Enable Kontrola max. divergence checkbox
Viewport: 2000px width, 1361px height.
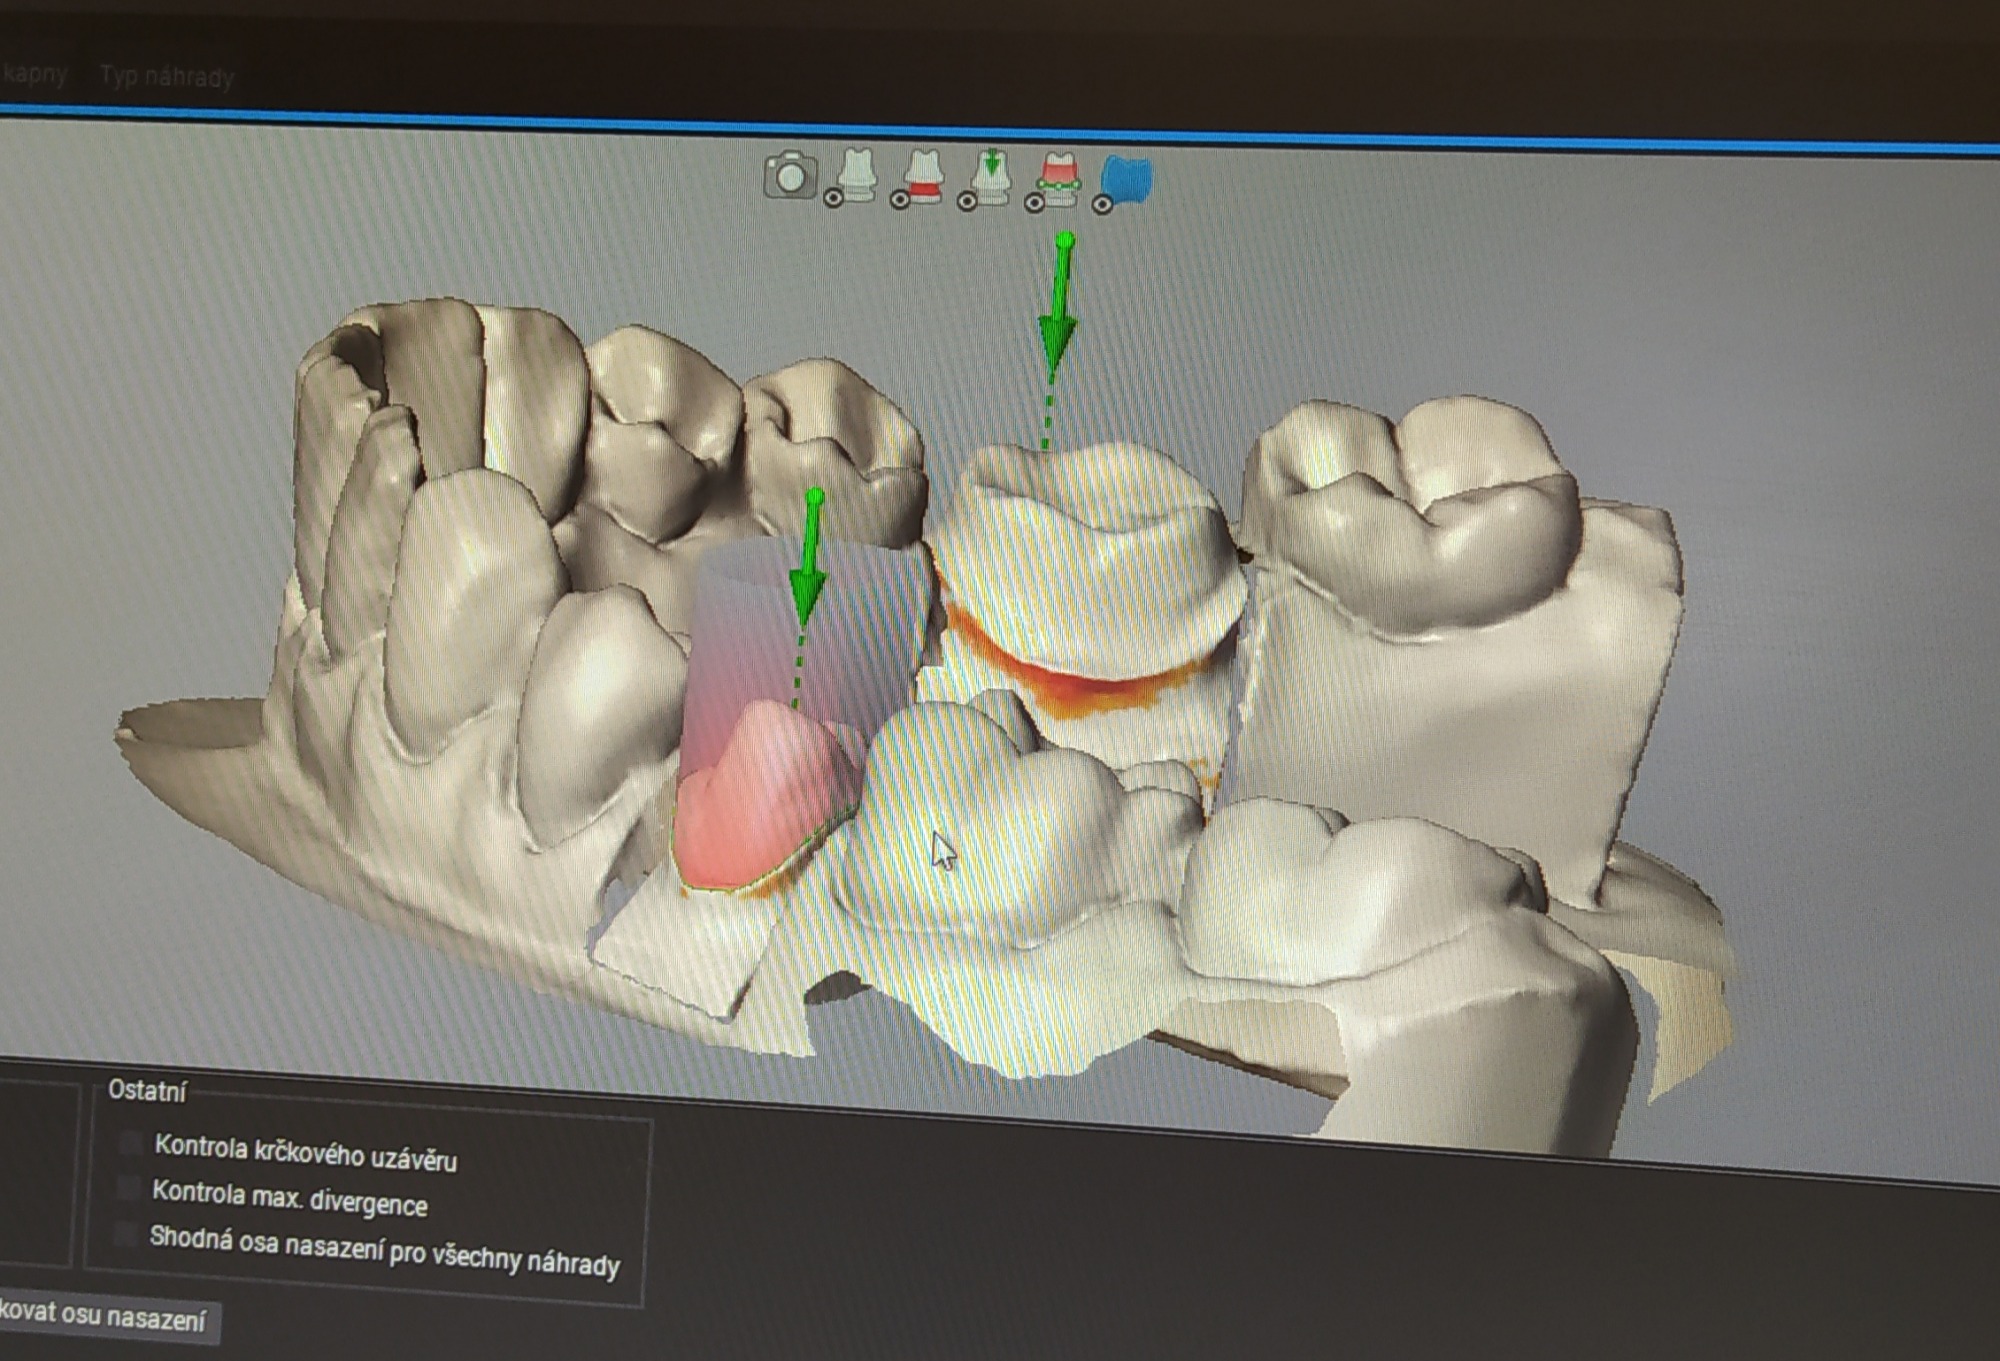[x=128, y=1188]
